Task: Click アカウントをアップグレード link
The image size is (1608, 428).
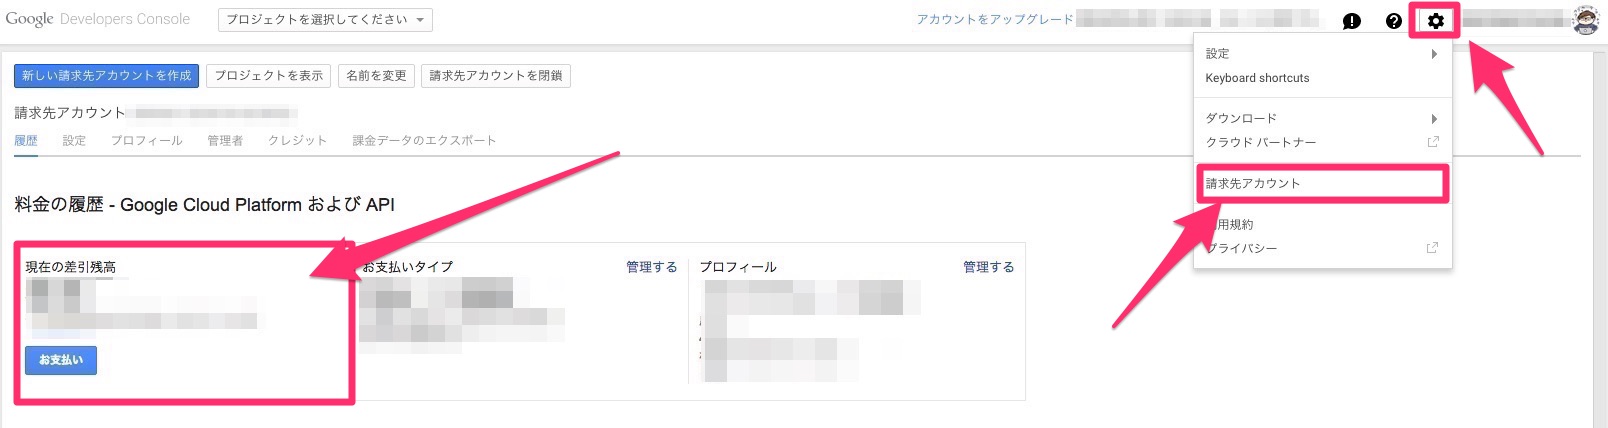Action: point(995,20)
